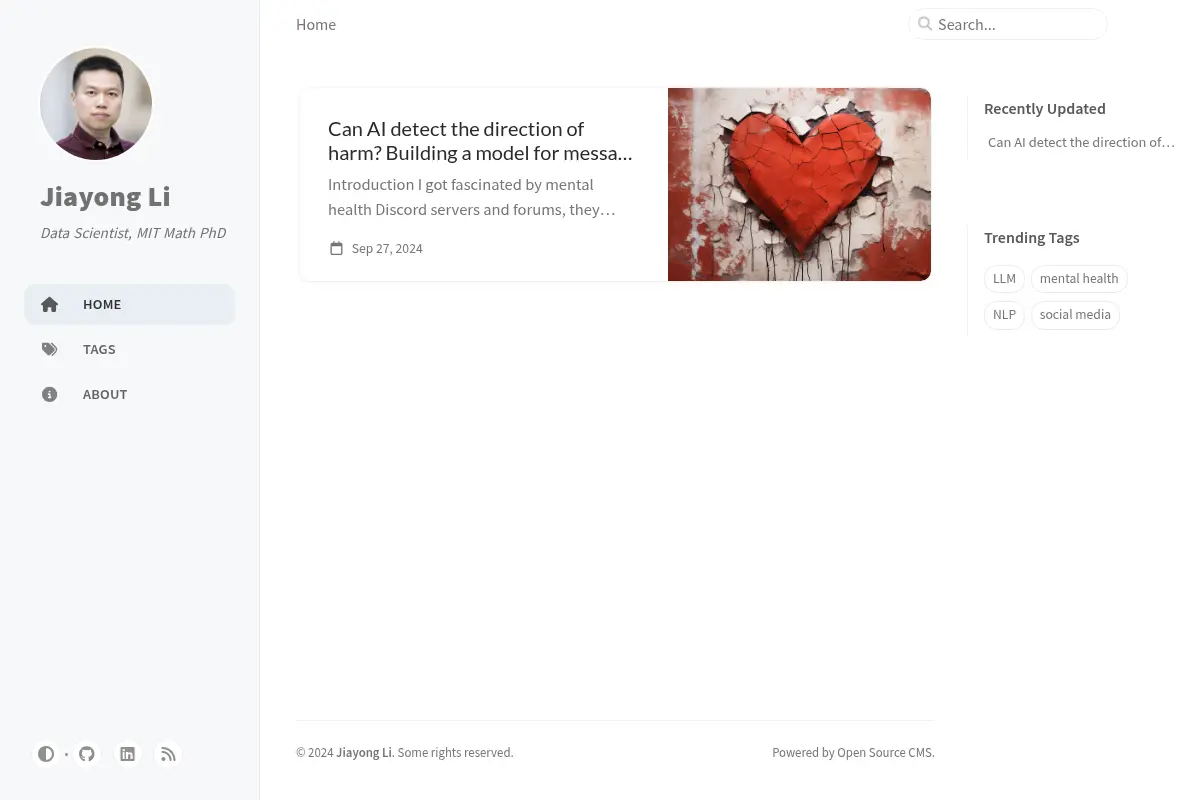Click the info icon beside ABOUT
Image resolution: width=1200 pixels, height=800 pixels.
coord(49,394)
